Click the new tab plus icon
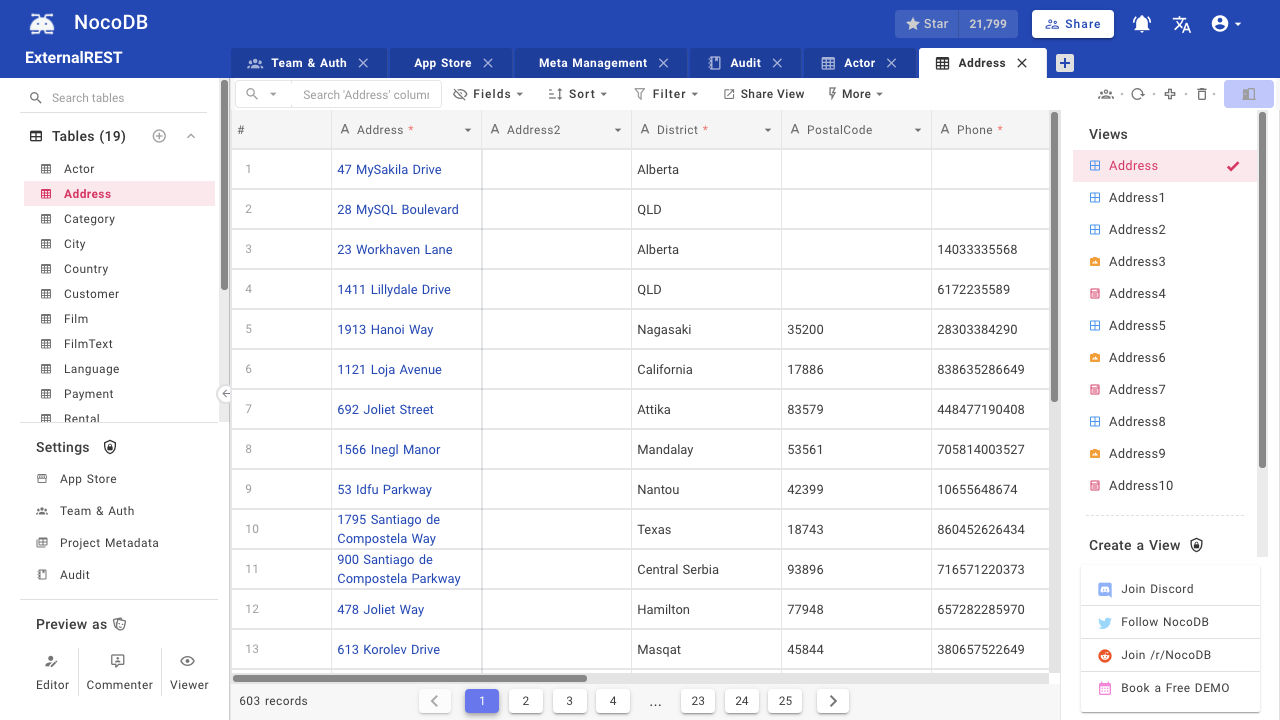This screenshot has height=720, width=1280. 1065,63
